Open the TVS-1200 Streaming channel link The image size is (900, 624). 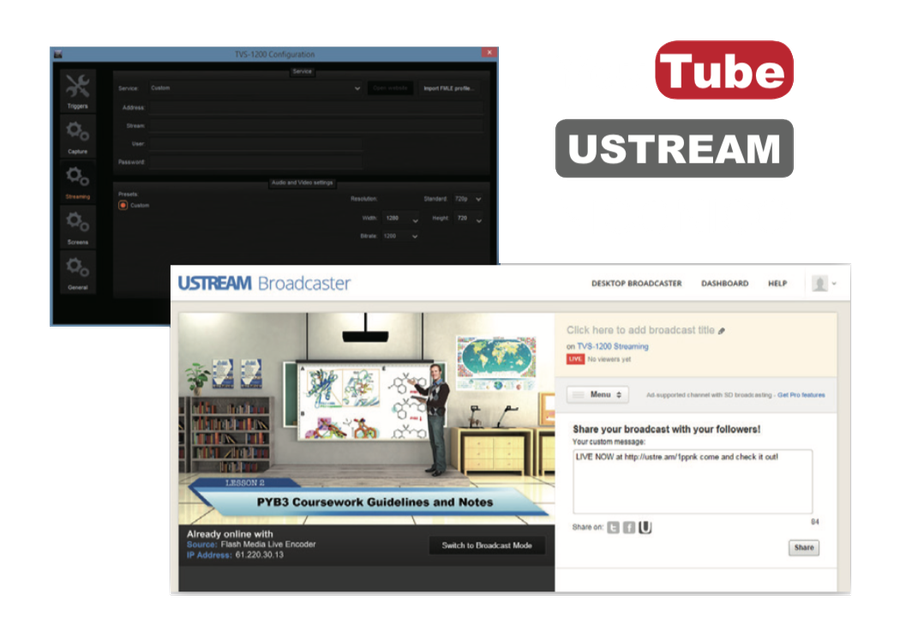612,346
